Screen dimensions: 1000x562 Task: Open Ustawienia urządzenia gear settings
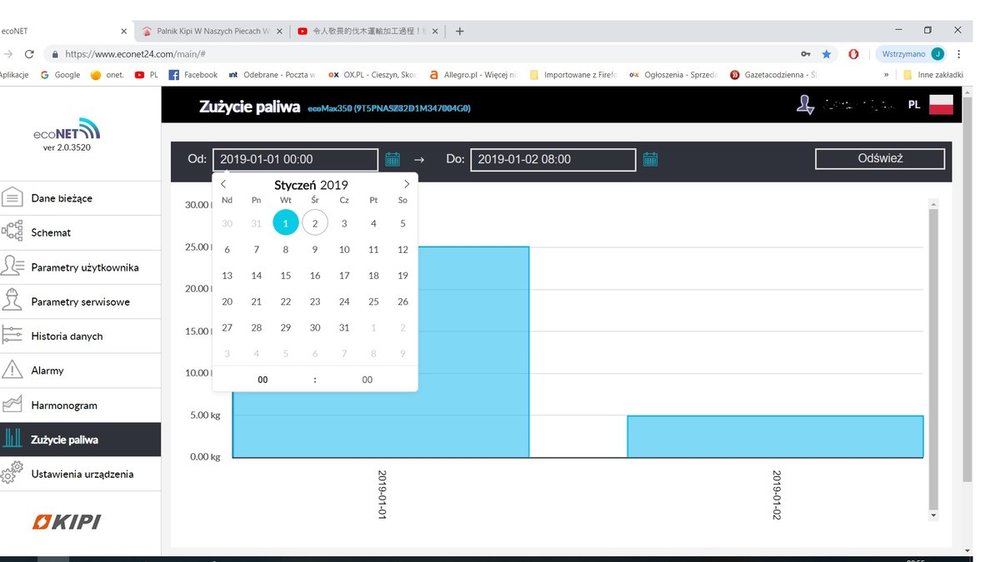[x=80, y=474]
